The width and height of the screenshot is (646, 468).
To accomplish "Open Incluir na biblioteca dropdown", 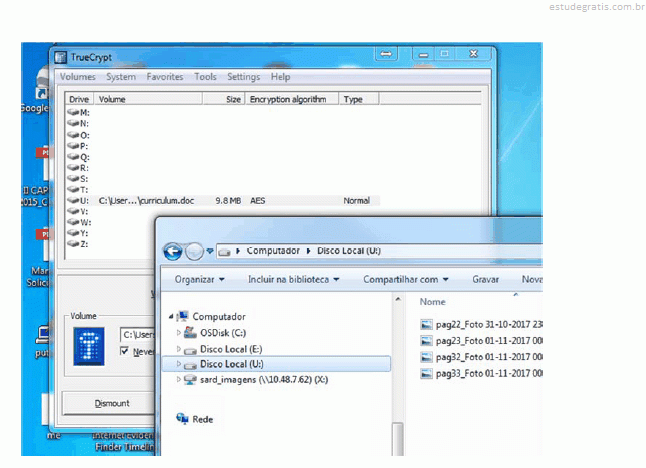I will 293,279.
